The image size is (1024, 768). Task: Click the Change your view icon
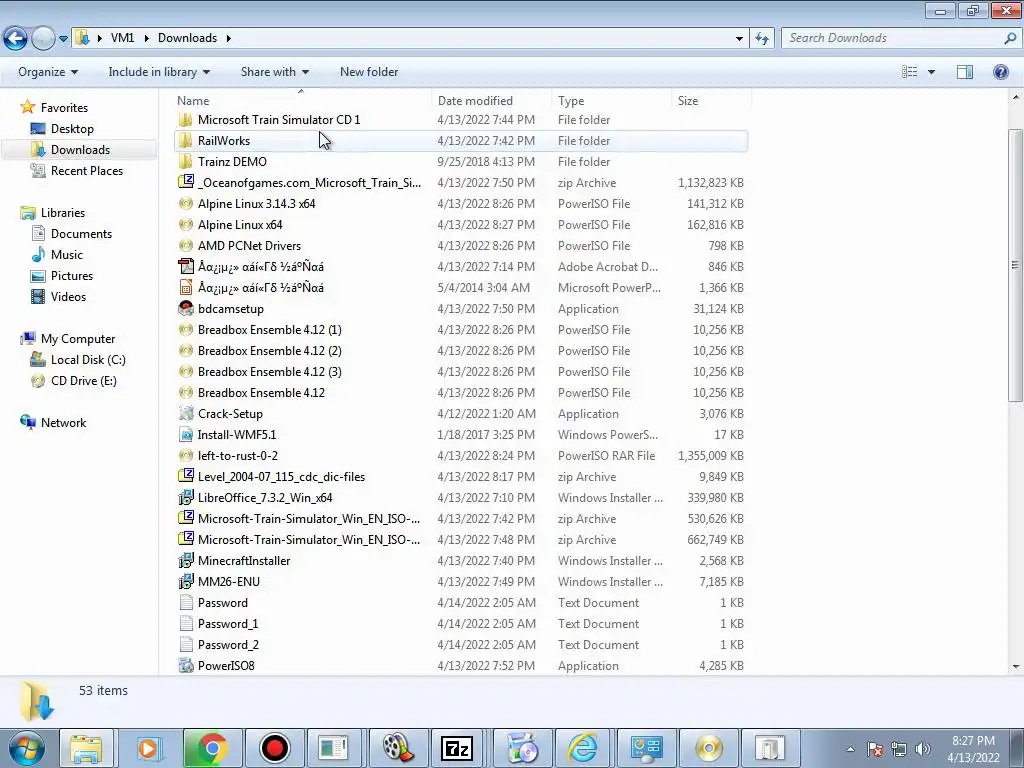coord(909,72)
